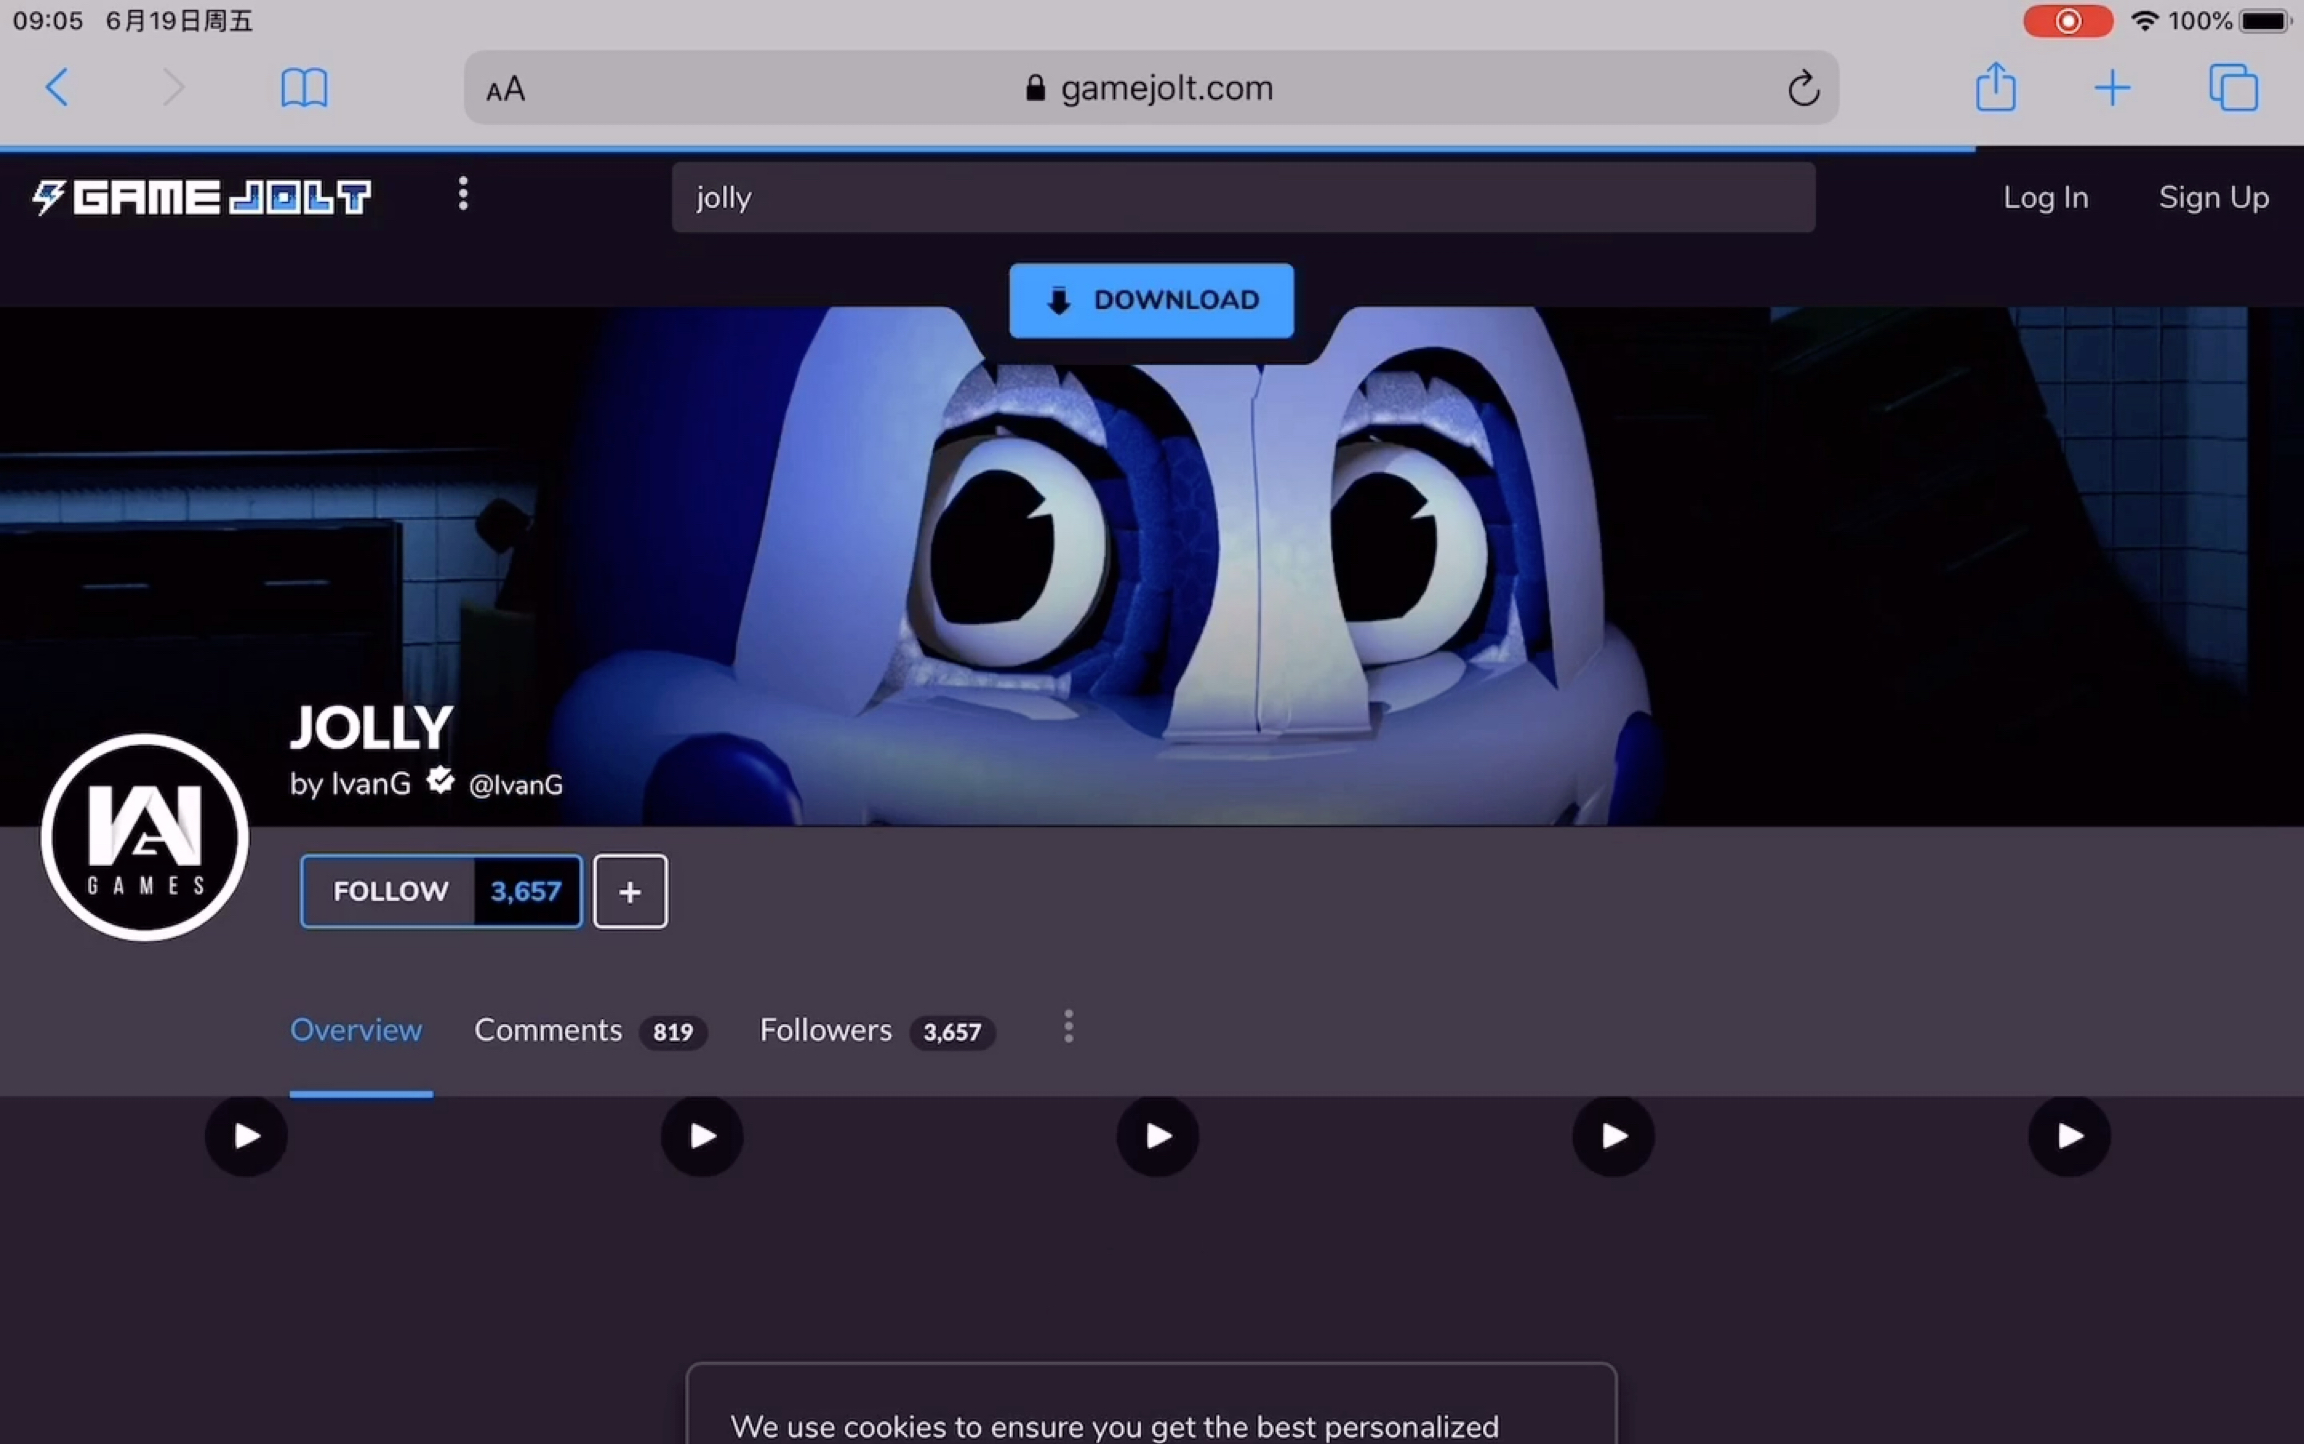Screen dimensions: 2304x1444
Task: Click the 3,657 followers count badge
Action: [x=952, y=1032]
